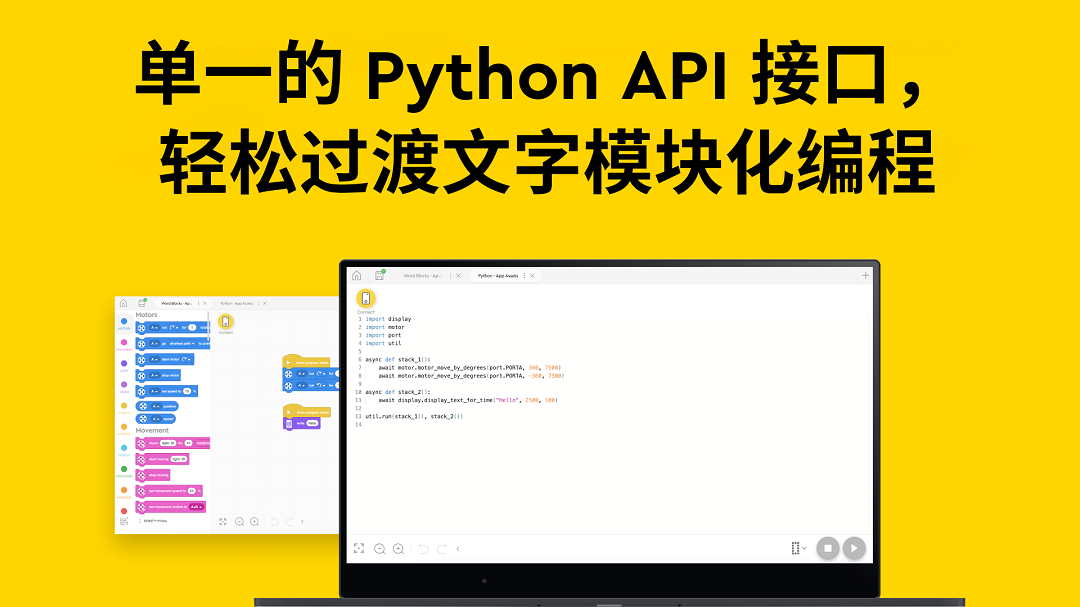Undo last change in Python editor
This screenshot has width=1080, height=607.
tap(423, 548)
